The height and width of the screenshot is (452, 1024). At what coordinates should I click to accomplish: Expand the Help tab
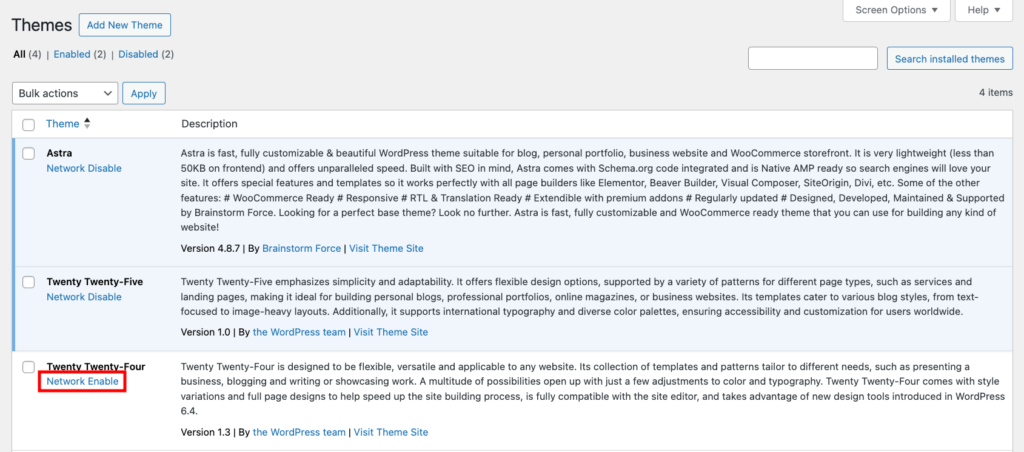(x=984, y=10)
